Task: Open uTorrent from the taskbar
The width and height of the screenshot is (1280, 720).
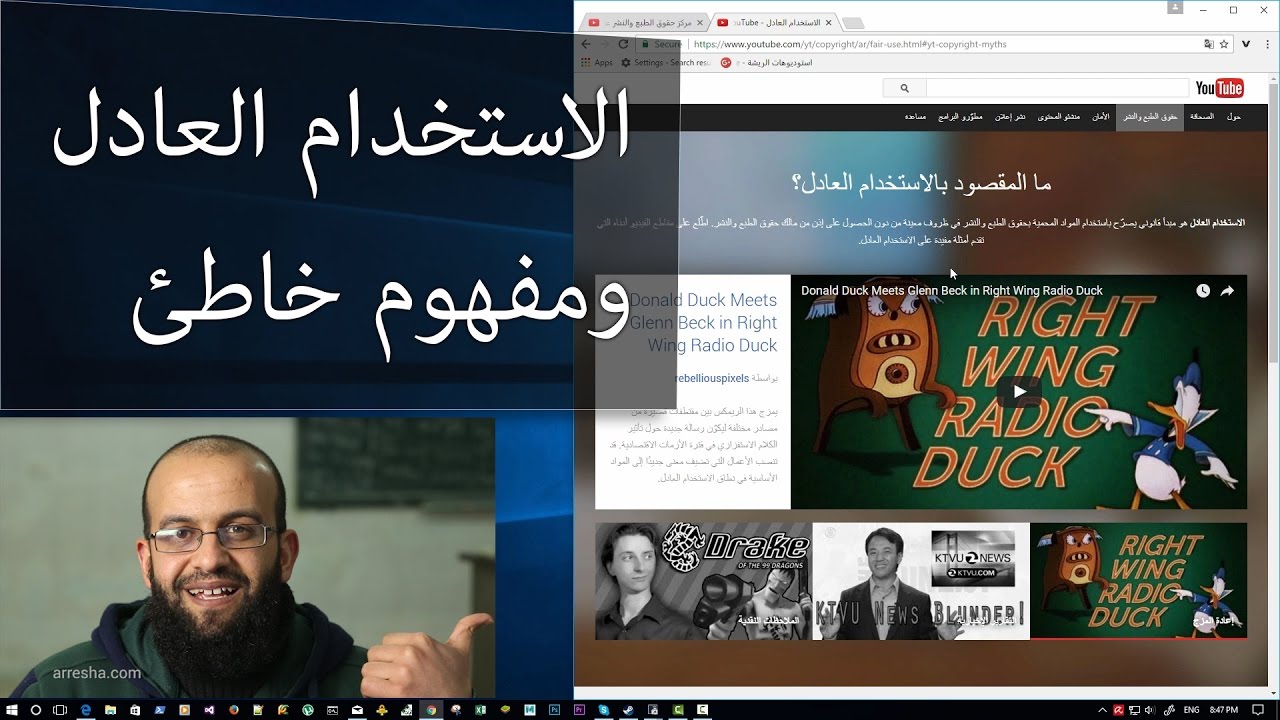Action: (x=308, y=710)
